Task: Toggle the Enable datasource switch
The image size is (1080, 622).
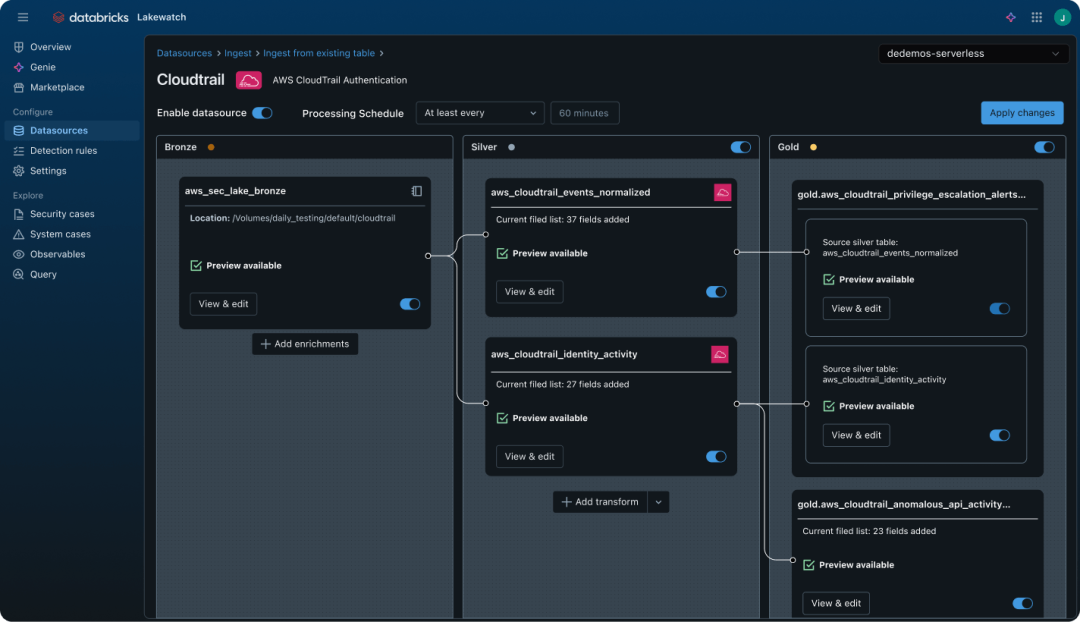Action: tap(262, 113)
